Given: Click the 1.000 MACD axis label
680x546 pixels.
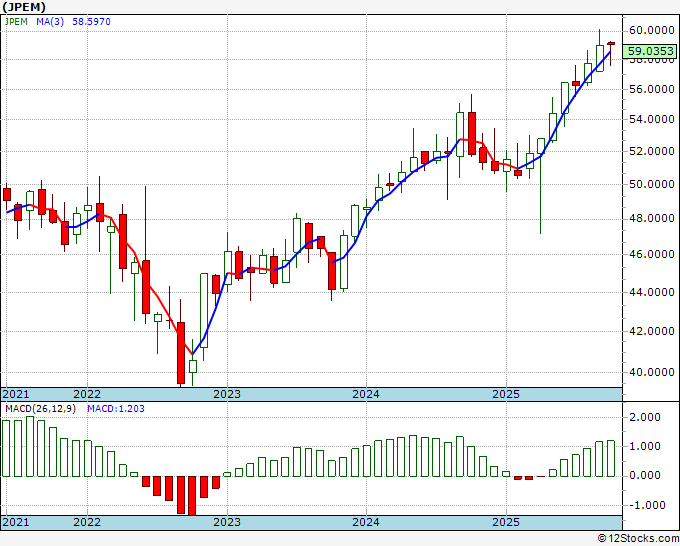Looking at the screenshot, I should point(647,446).
